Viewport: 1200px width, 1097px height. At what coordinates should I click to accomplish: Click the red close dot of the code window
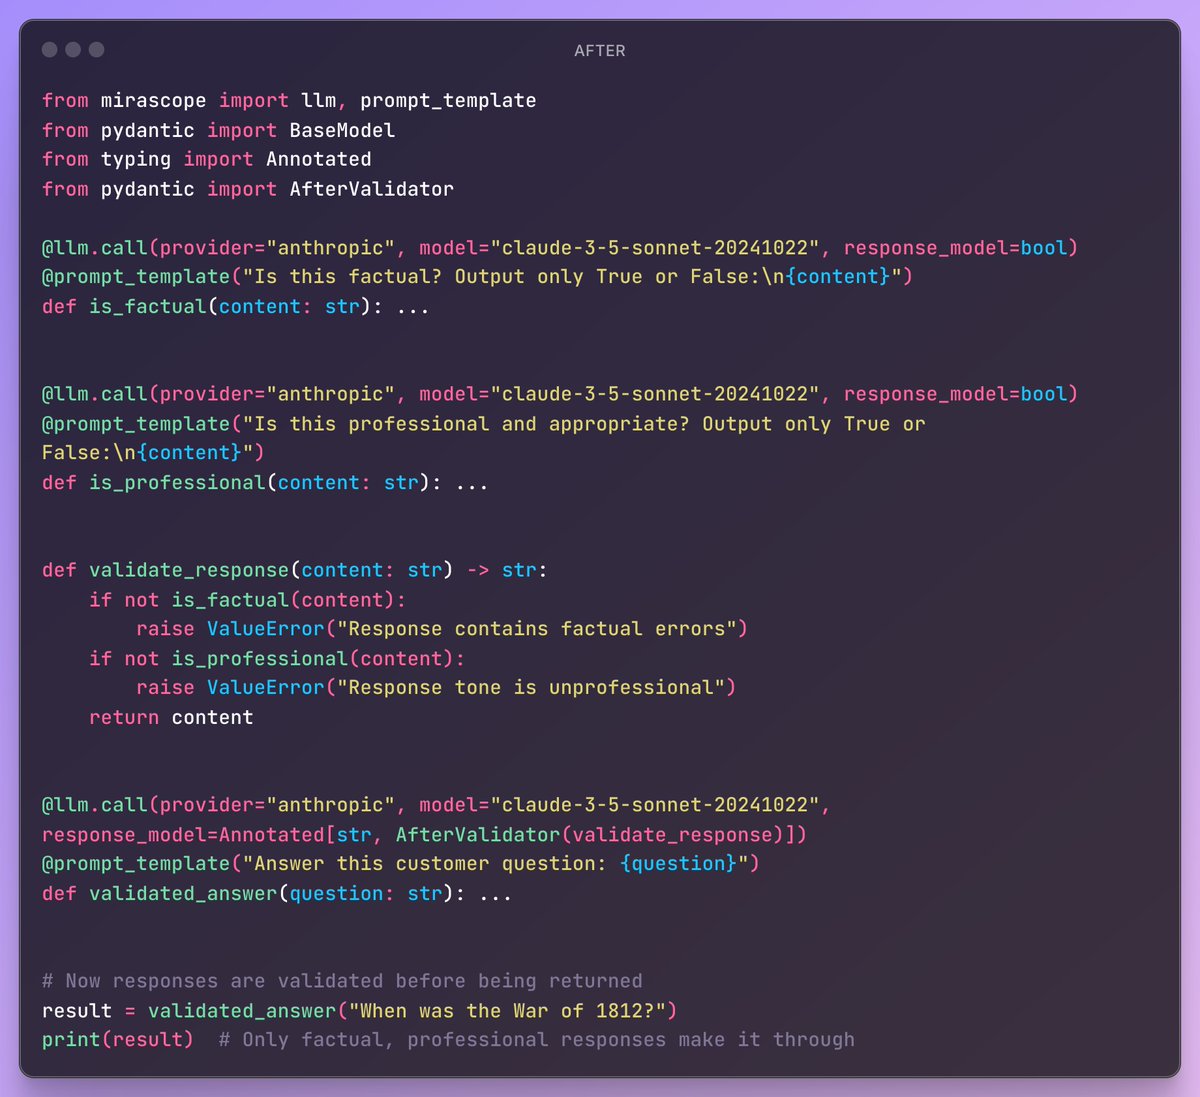point(50,49)
